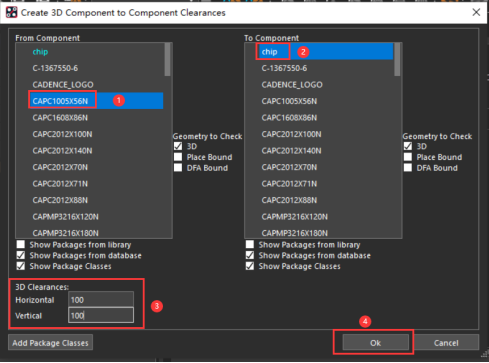Confirm with the Ok button
This screenshot has width=489, height=363.
tap(376, 343)
